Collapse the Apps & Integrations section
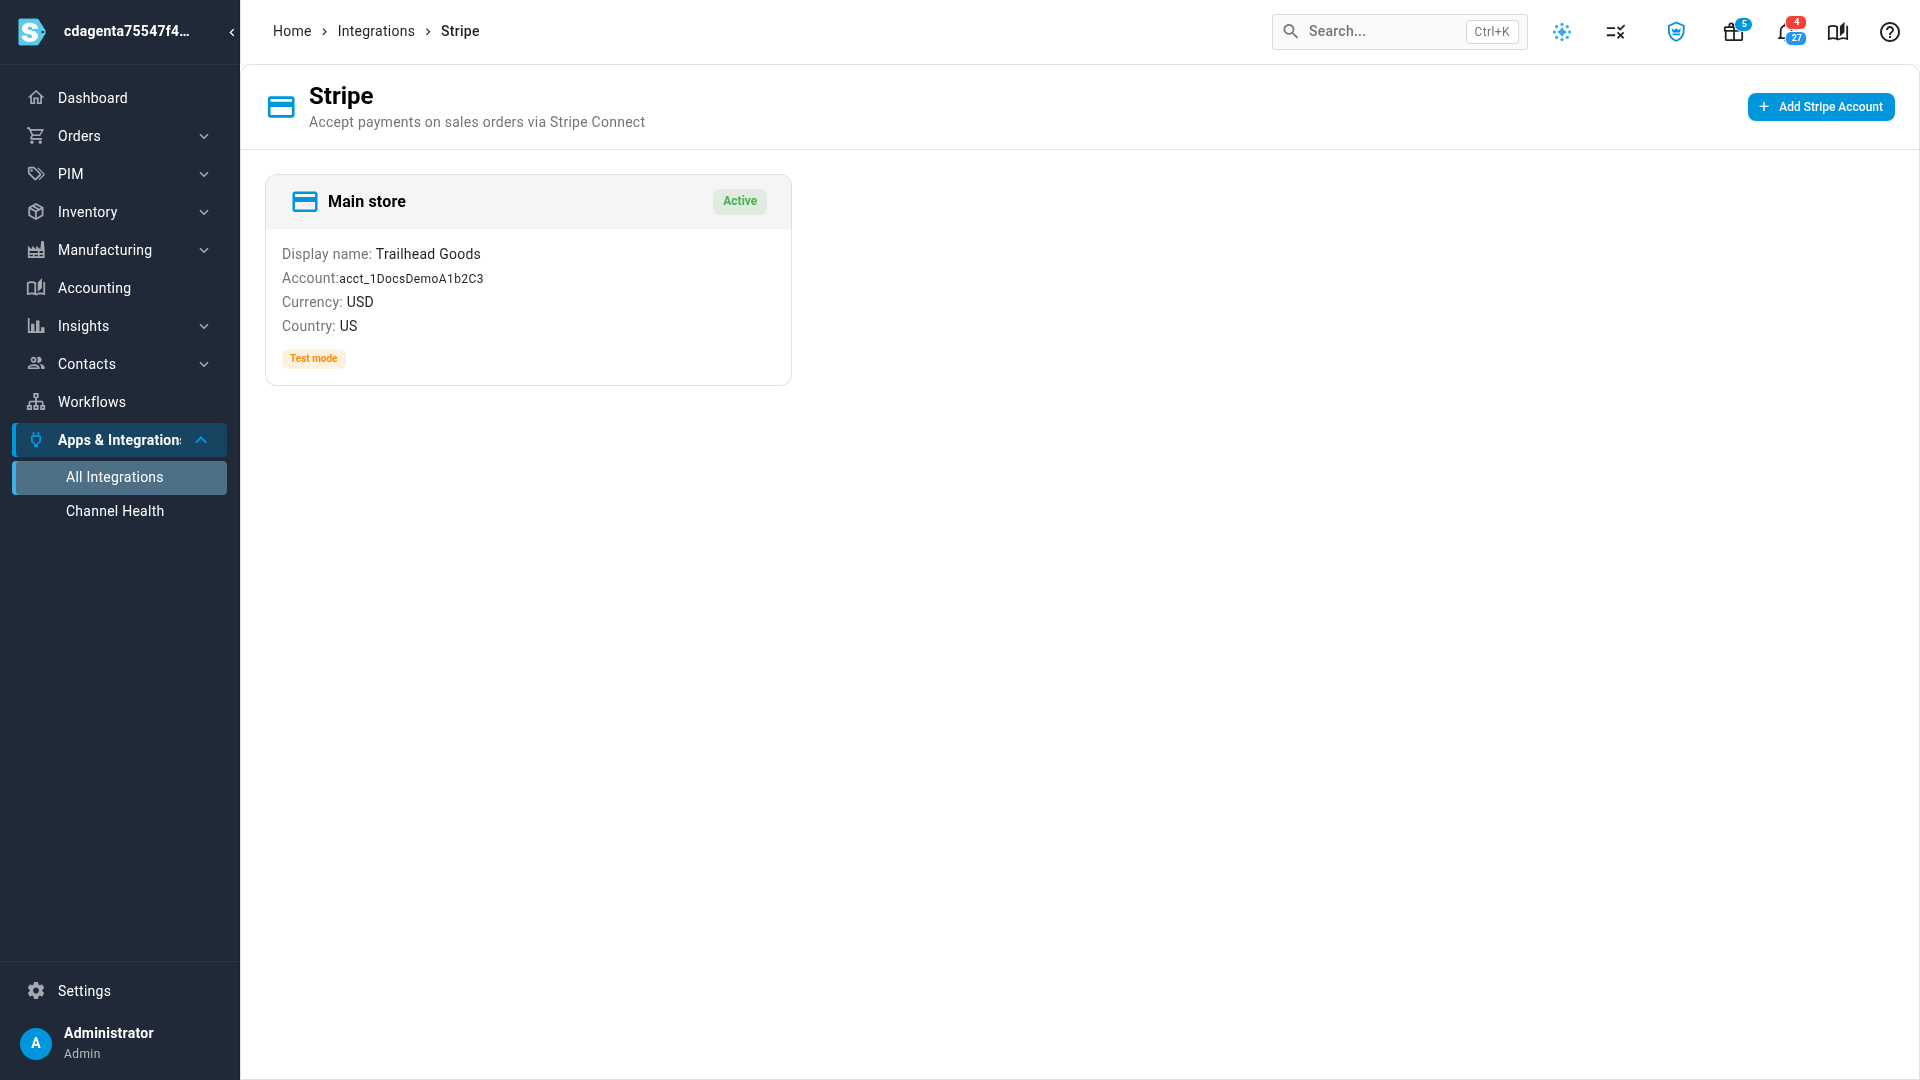1920x1080 pixels. [201, 440]
